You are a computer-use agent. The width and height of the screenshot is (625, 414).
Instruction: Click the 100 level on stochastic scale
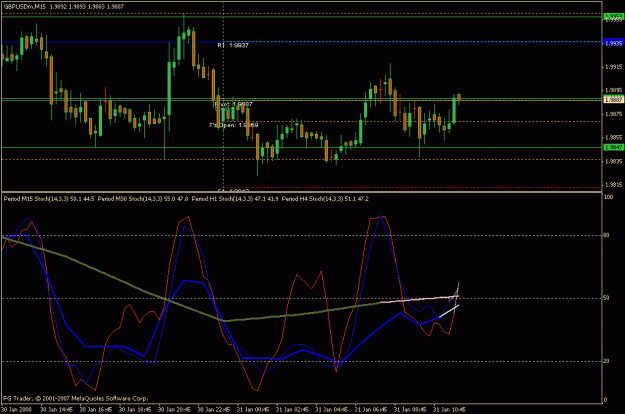click(609, 197)
